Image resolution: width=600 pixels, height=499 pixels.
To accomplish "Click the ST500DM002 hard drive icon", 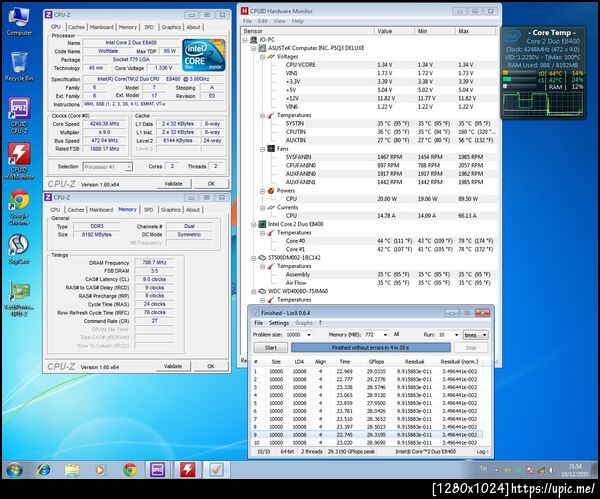I will click(262, 258).
